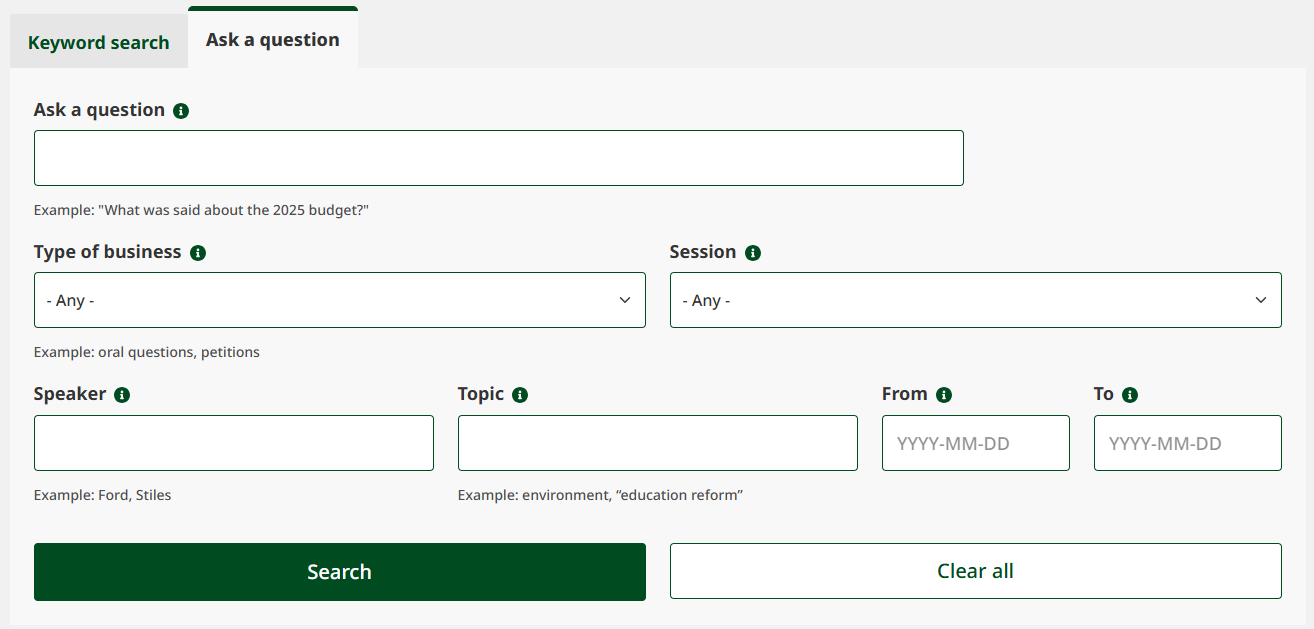
Task: Click the Topic input field
Action: click(x=657, y=442)
